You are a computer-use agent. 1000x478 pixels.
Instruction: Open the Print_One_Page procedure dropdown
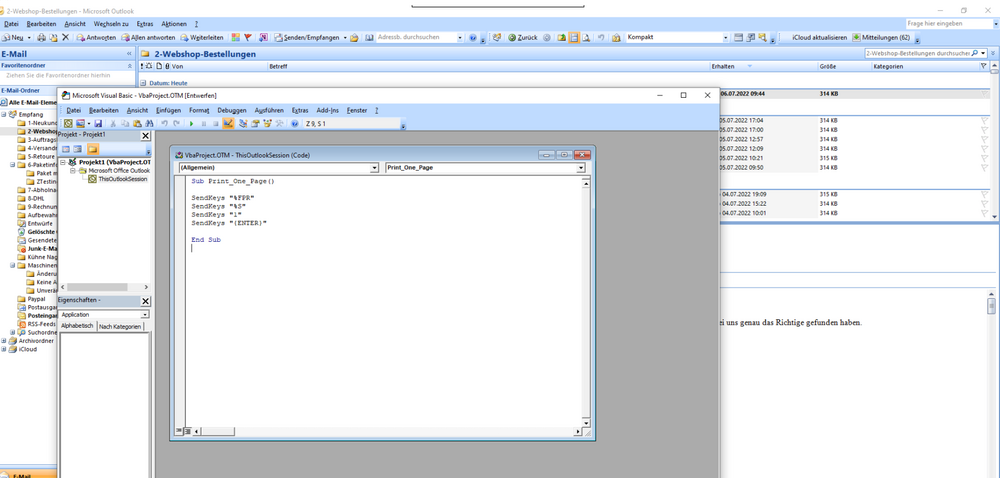[x=580, y=168]
